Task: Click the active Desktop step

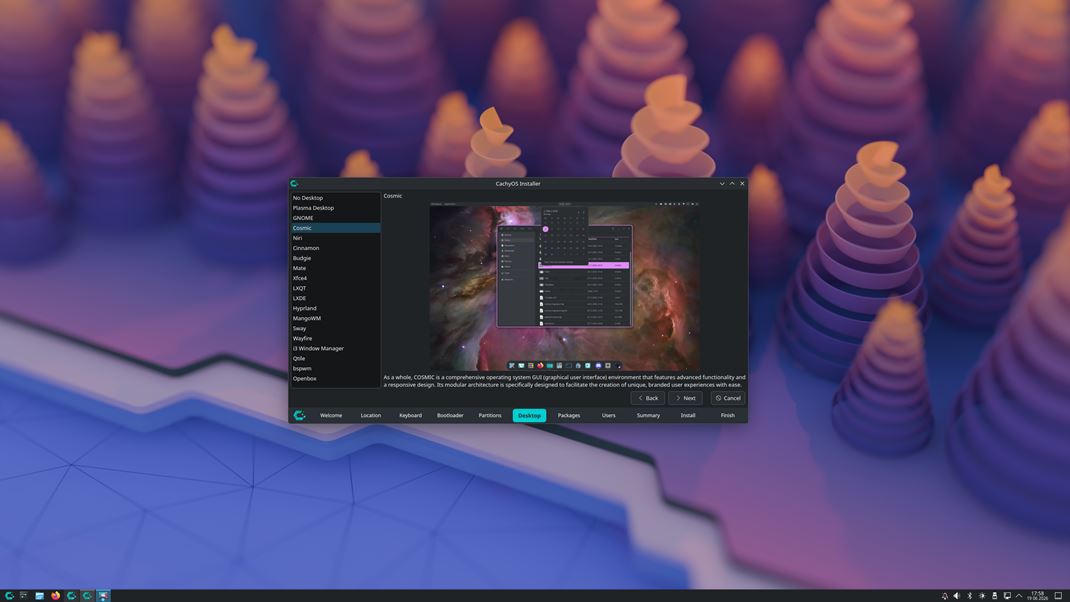Action: click(x=530, y=415)
